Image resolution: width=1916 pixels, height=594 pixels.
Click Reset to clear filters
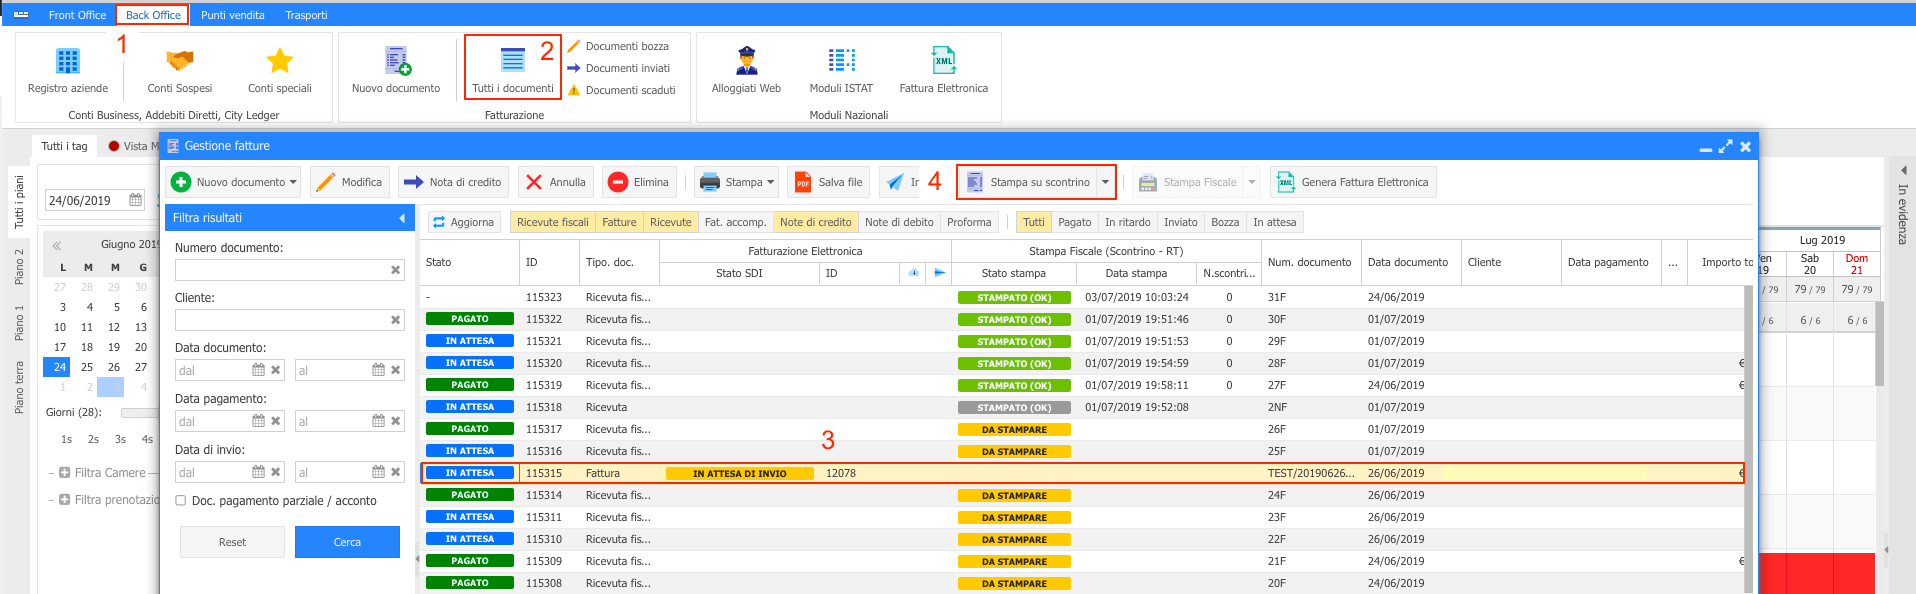(x=232, y=542)
